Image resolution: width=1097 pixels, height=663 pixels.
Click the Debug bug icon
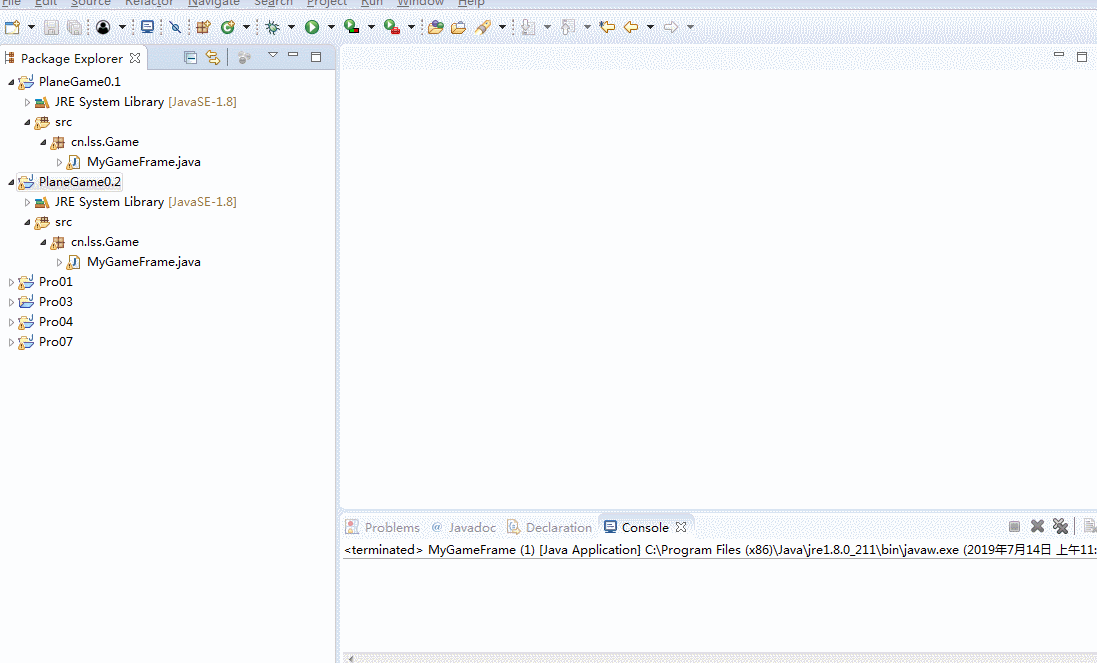tap(273, 27)
